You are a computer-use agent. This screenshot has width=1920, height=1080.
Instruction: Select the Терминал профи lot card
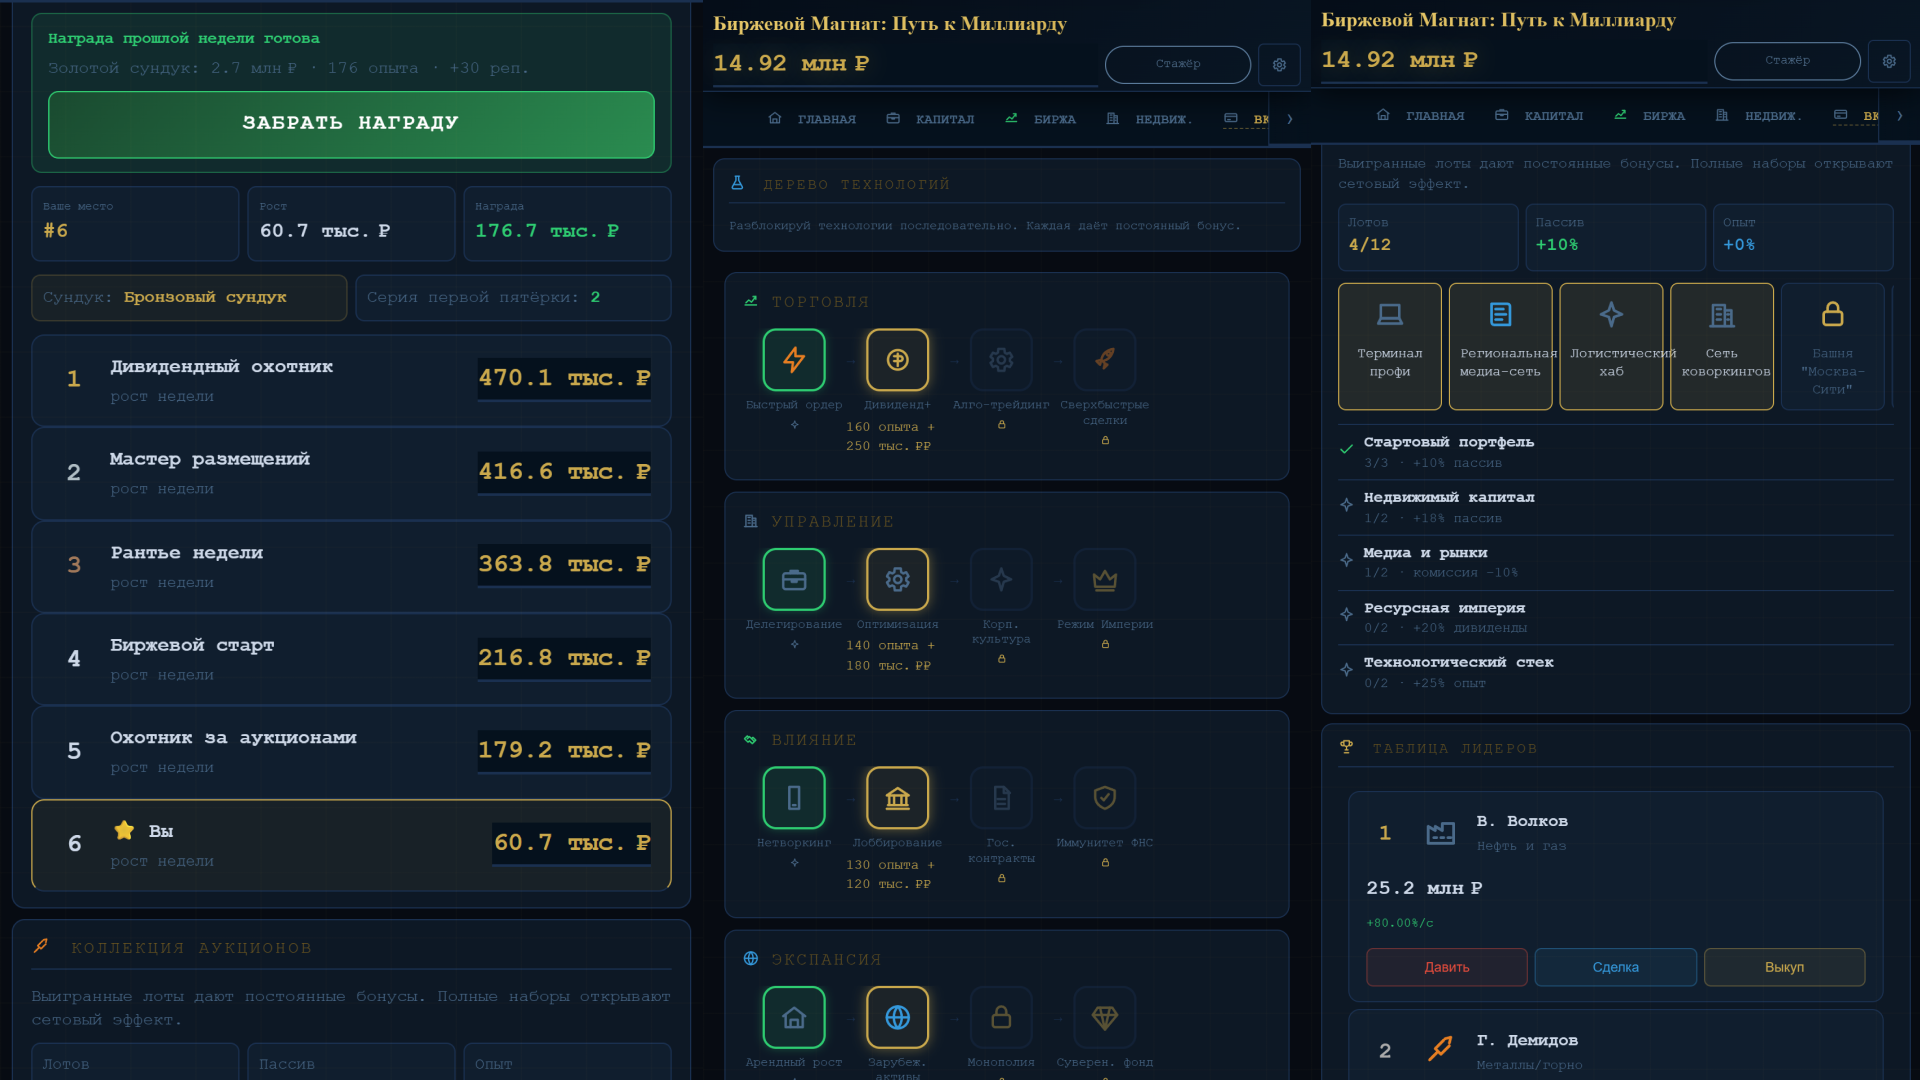pyautogui.click(x=1390, y=346)
